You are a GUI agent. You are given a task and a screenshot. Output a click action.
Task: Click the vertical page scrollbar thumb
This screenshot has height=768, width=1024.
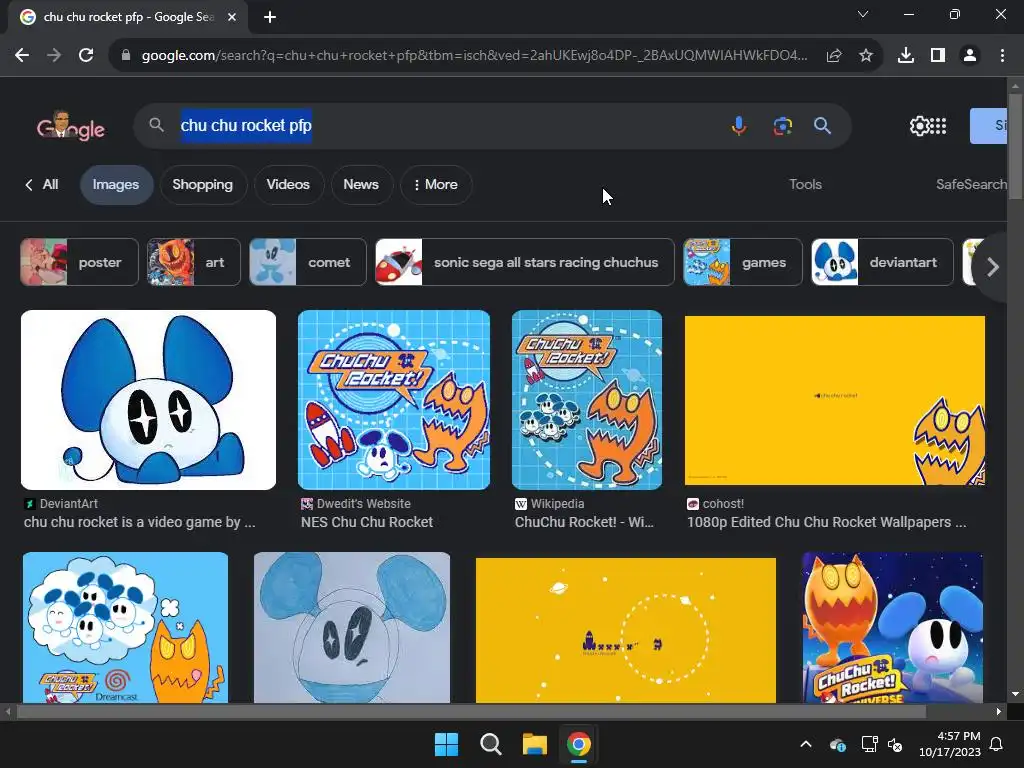(x=1015, y=145)
